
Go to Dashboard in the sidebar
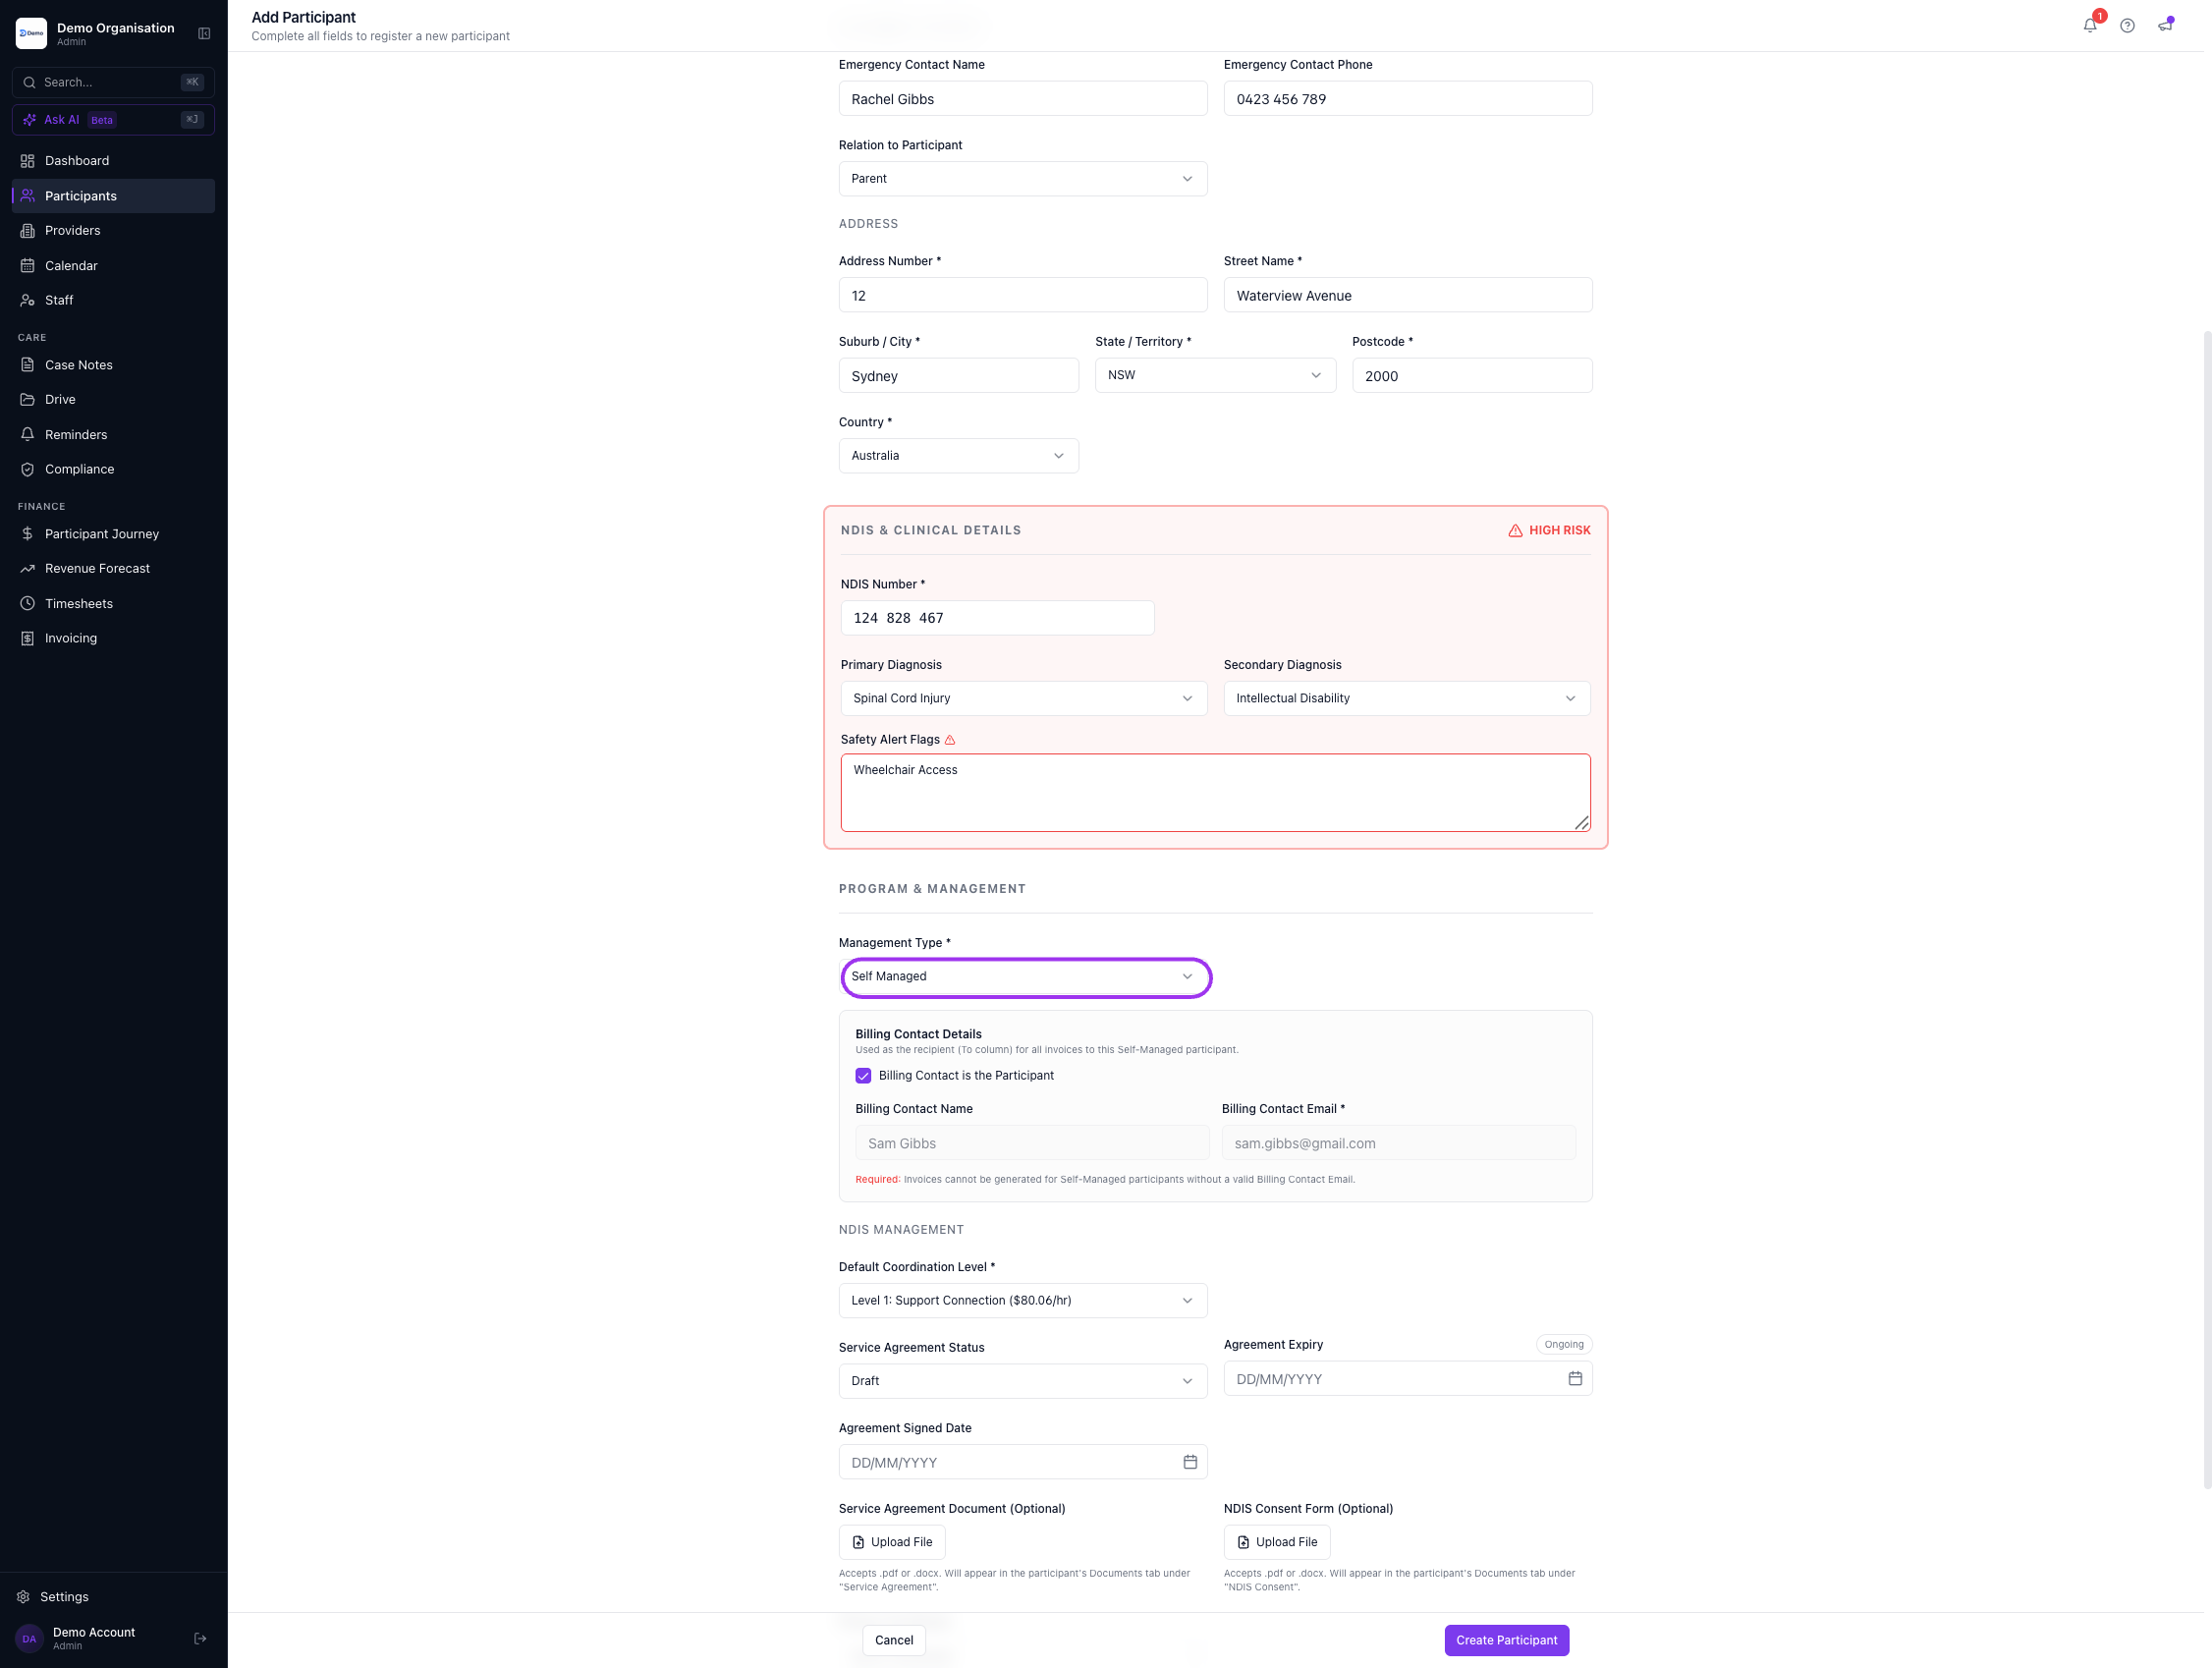[x=113, y=161]
